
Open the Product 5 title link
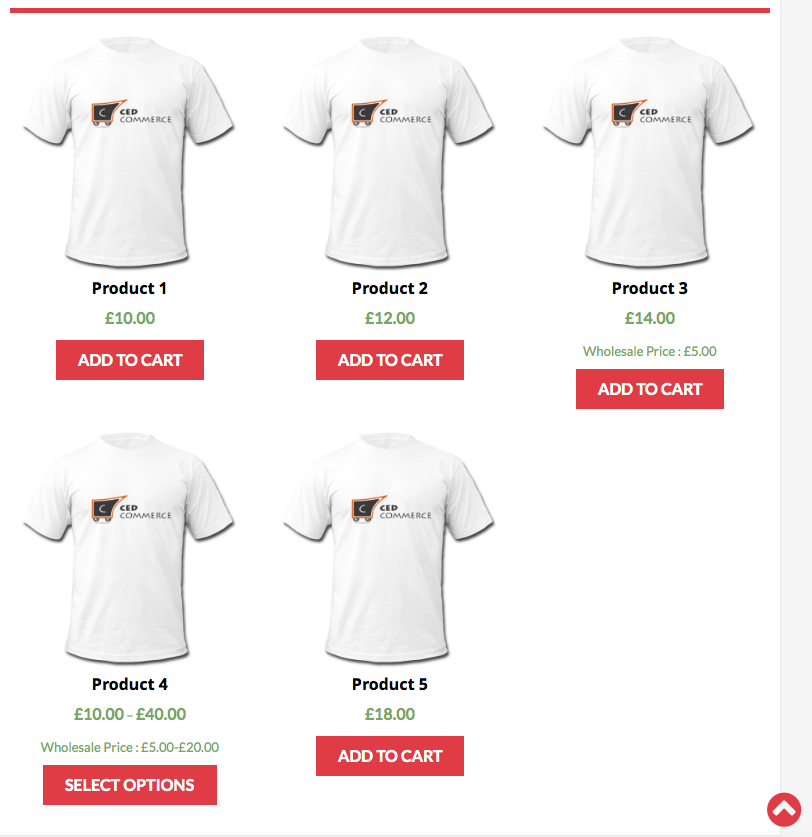390,684
